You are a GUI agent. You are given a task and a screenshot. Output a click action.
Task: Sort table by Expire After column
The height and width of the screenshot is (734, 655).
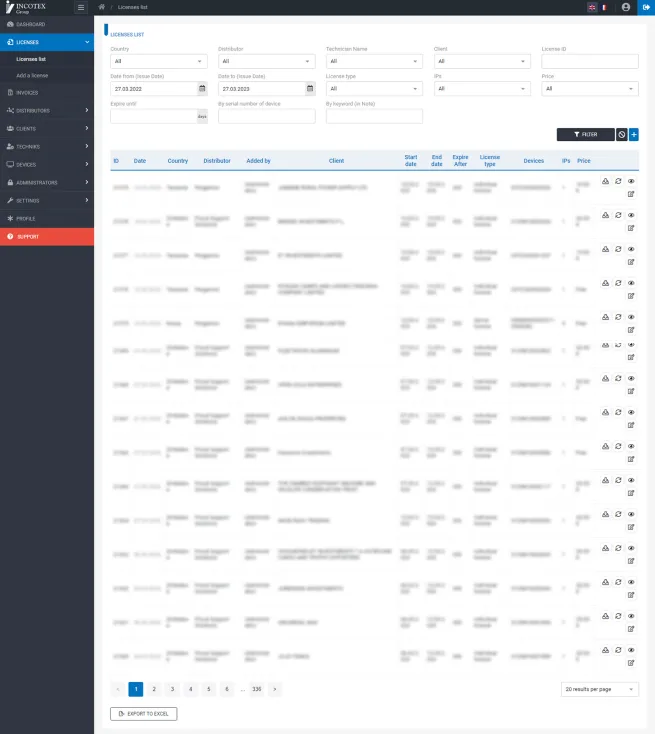(460, 161)
